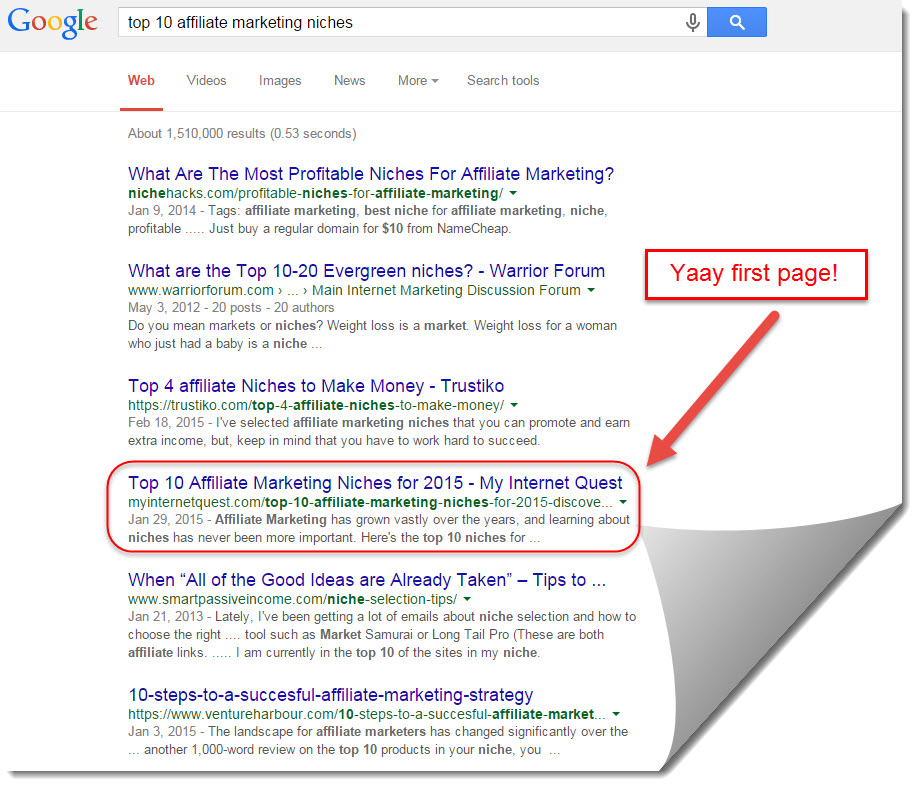Click the smartpassiveincome.com green URL text
The width and height of the screenshot is (917, 786).
292,599
